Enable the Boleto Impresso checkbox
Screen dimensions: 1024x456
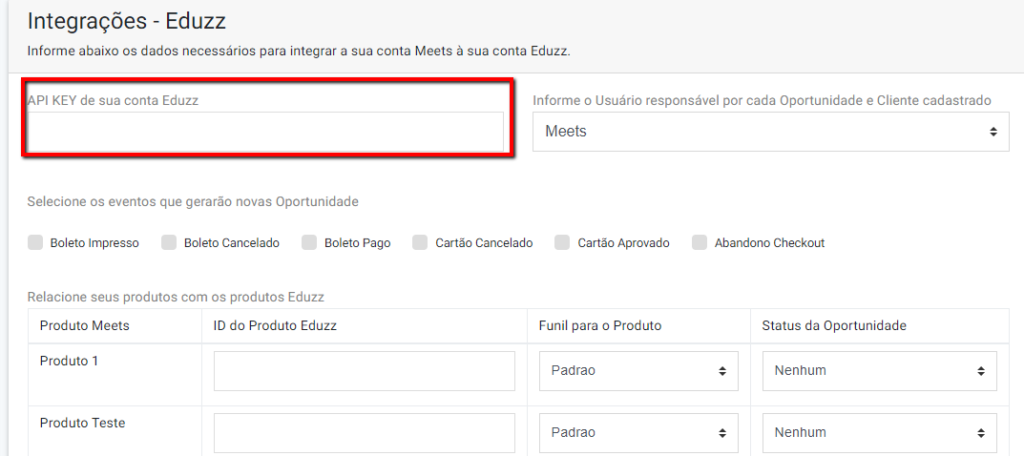pos(35,243)
